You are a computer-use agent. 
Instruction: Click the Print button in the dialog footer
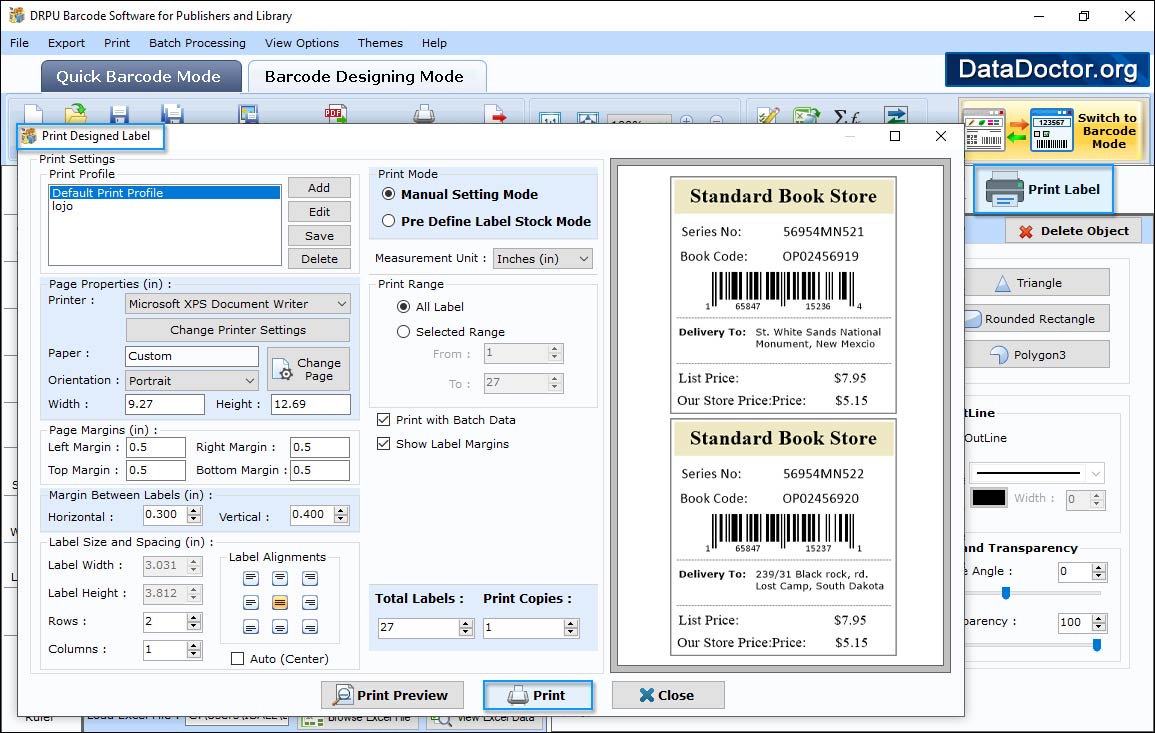pyautogui.click(x=538, y=695)
